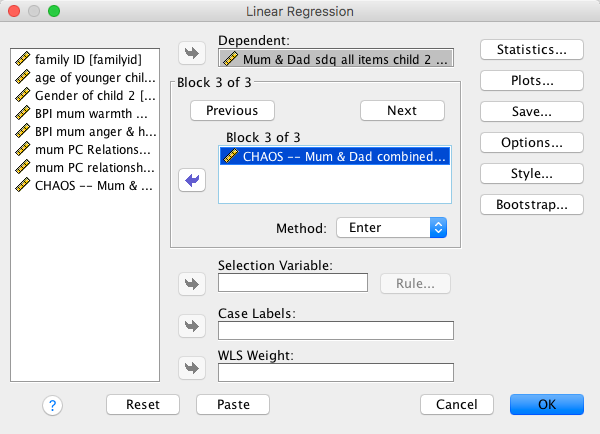Click the blue arrow to remove CHAOS from block

point(191,181)
